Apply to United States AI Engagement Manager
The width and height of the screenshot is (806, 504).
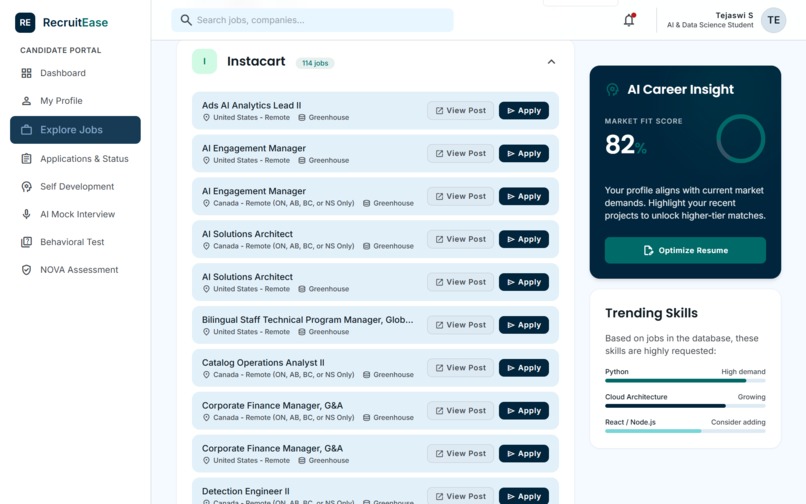[524, 153]
